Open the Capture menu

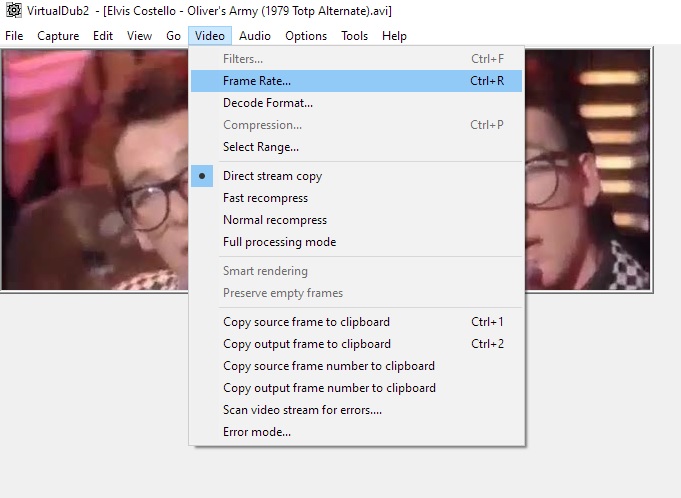(58, 36)
